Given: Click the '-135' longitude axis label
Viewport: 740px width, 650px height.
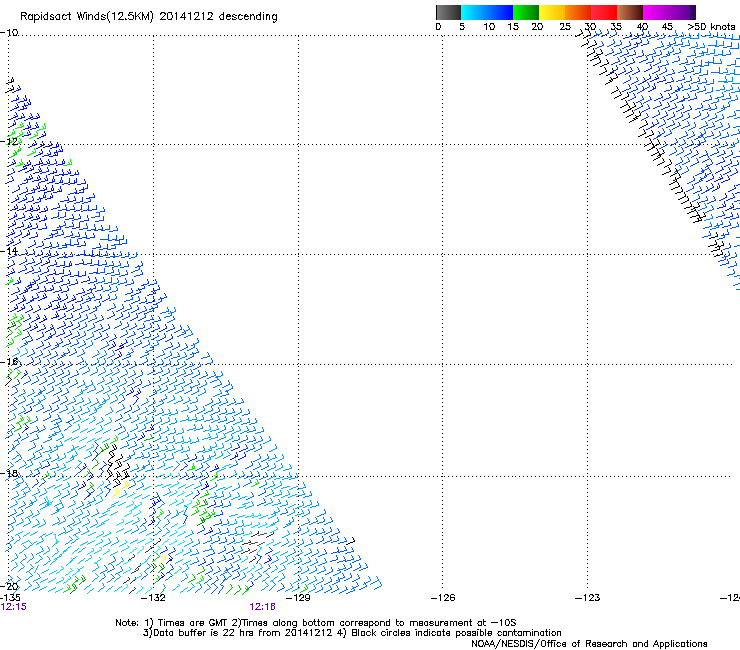Looking at the screenshot, I should click(x=10, y=598).
